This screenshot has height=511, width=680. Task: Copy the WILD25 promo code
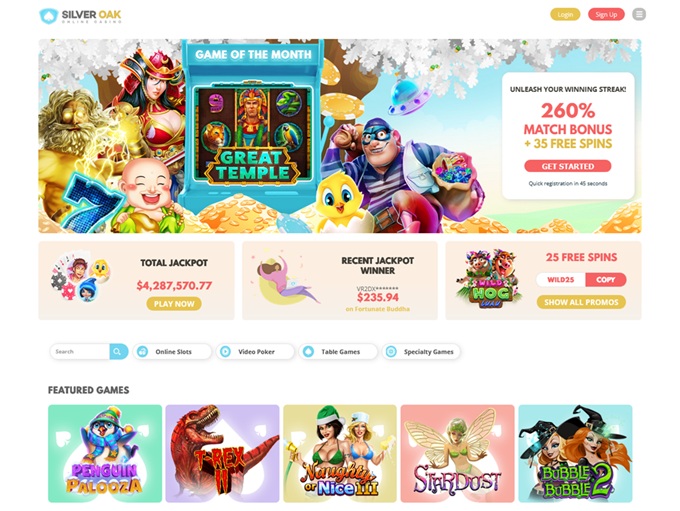(605, 280)
